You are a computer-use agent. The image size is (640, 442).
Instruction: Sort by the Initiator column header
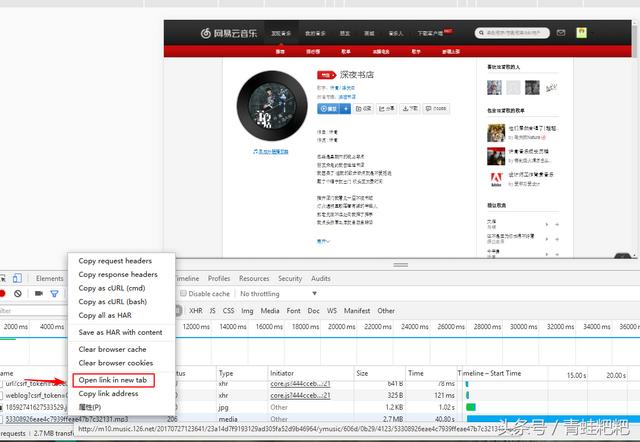(x=311, y=373)
